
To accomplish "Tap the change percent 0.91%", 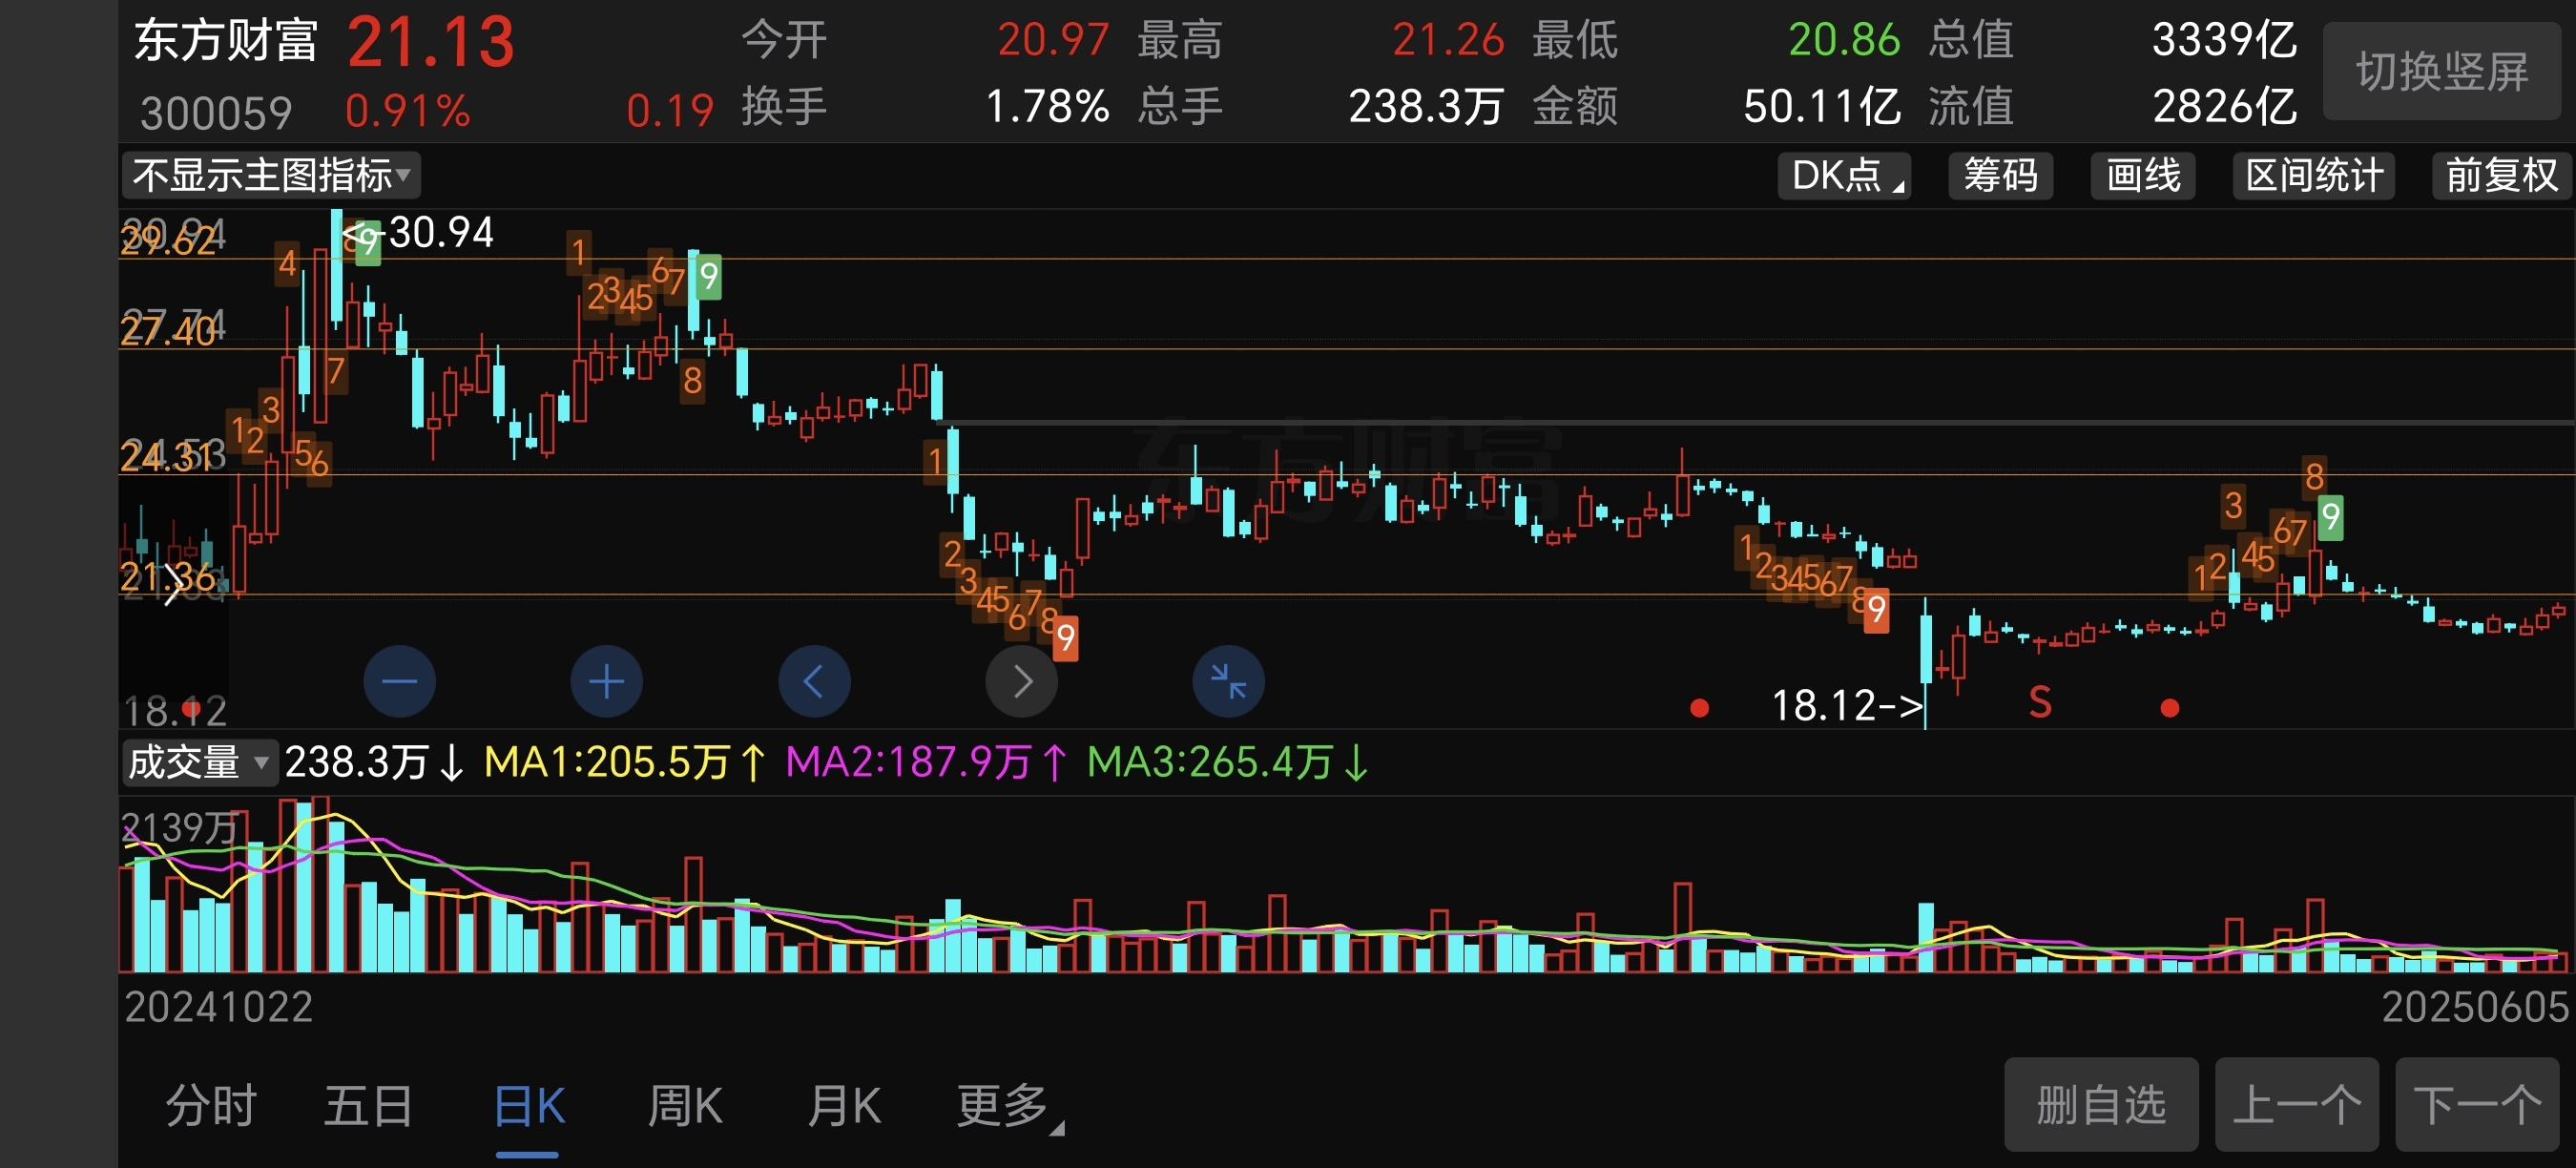I will (x=408, y=111).
